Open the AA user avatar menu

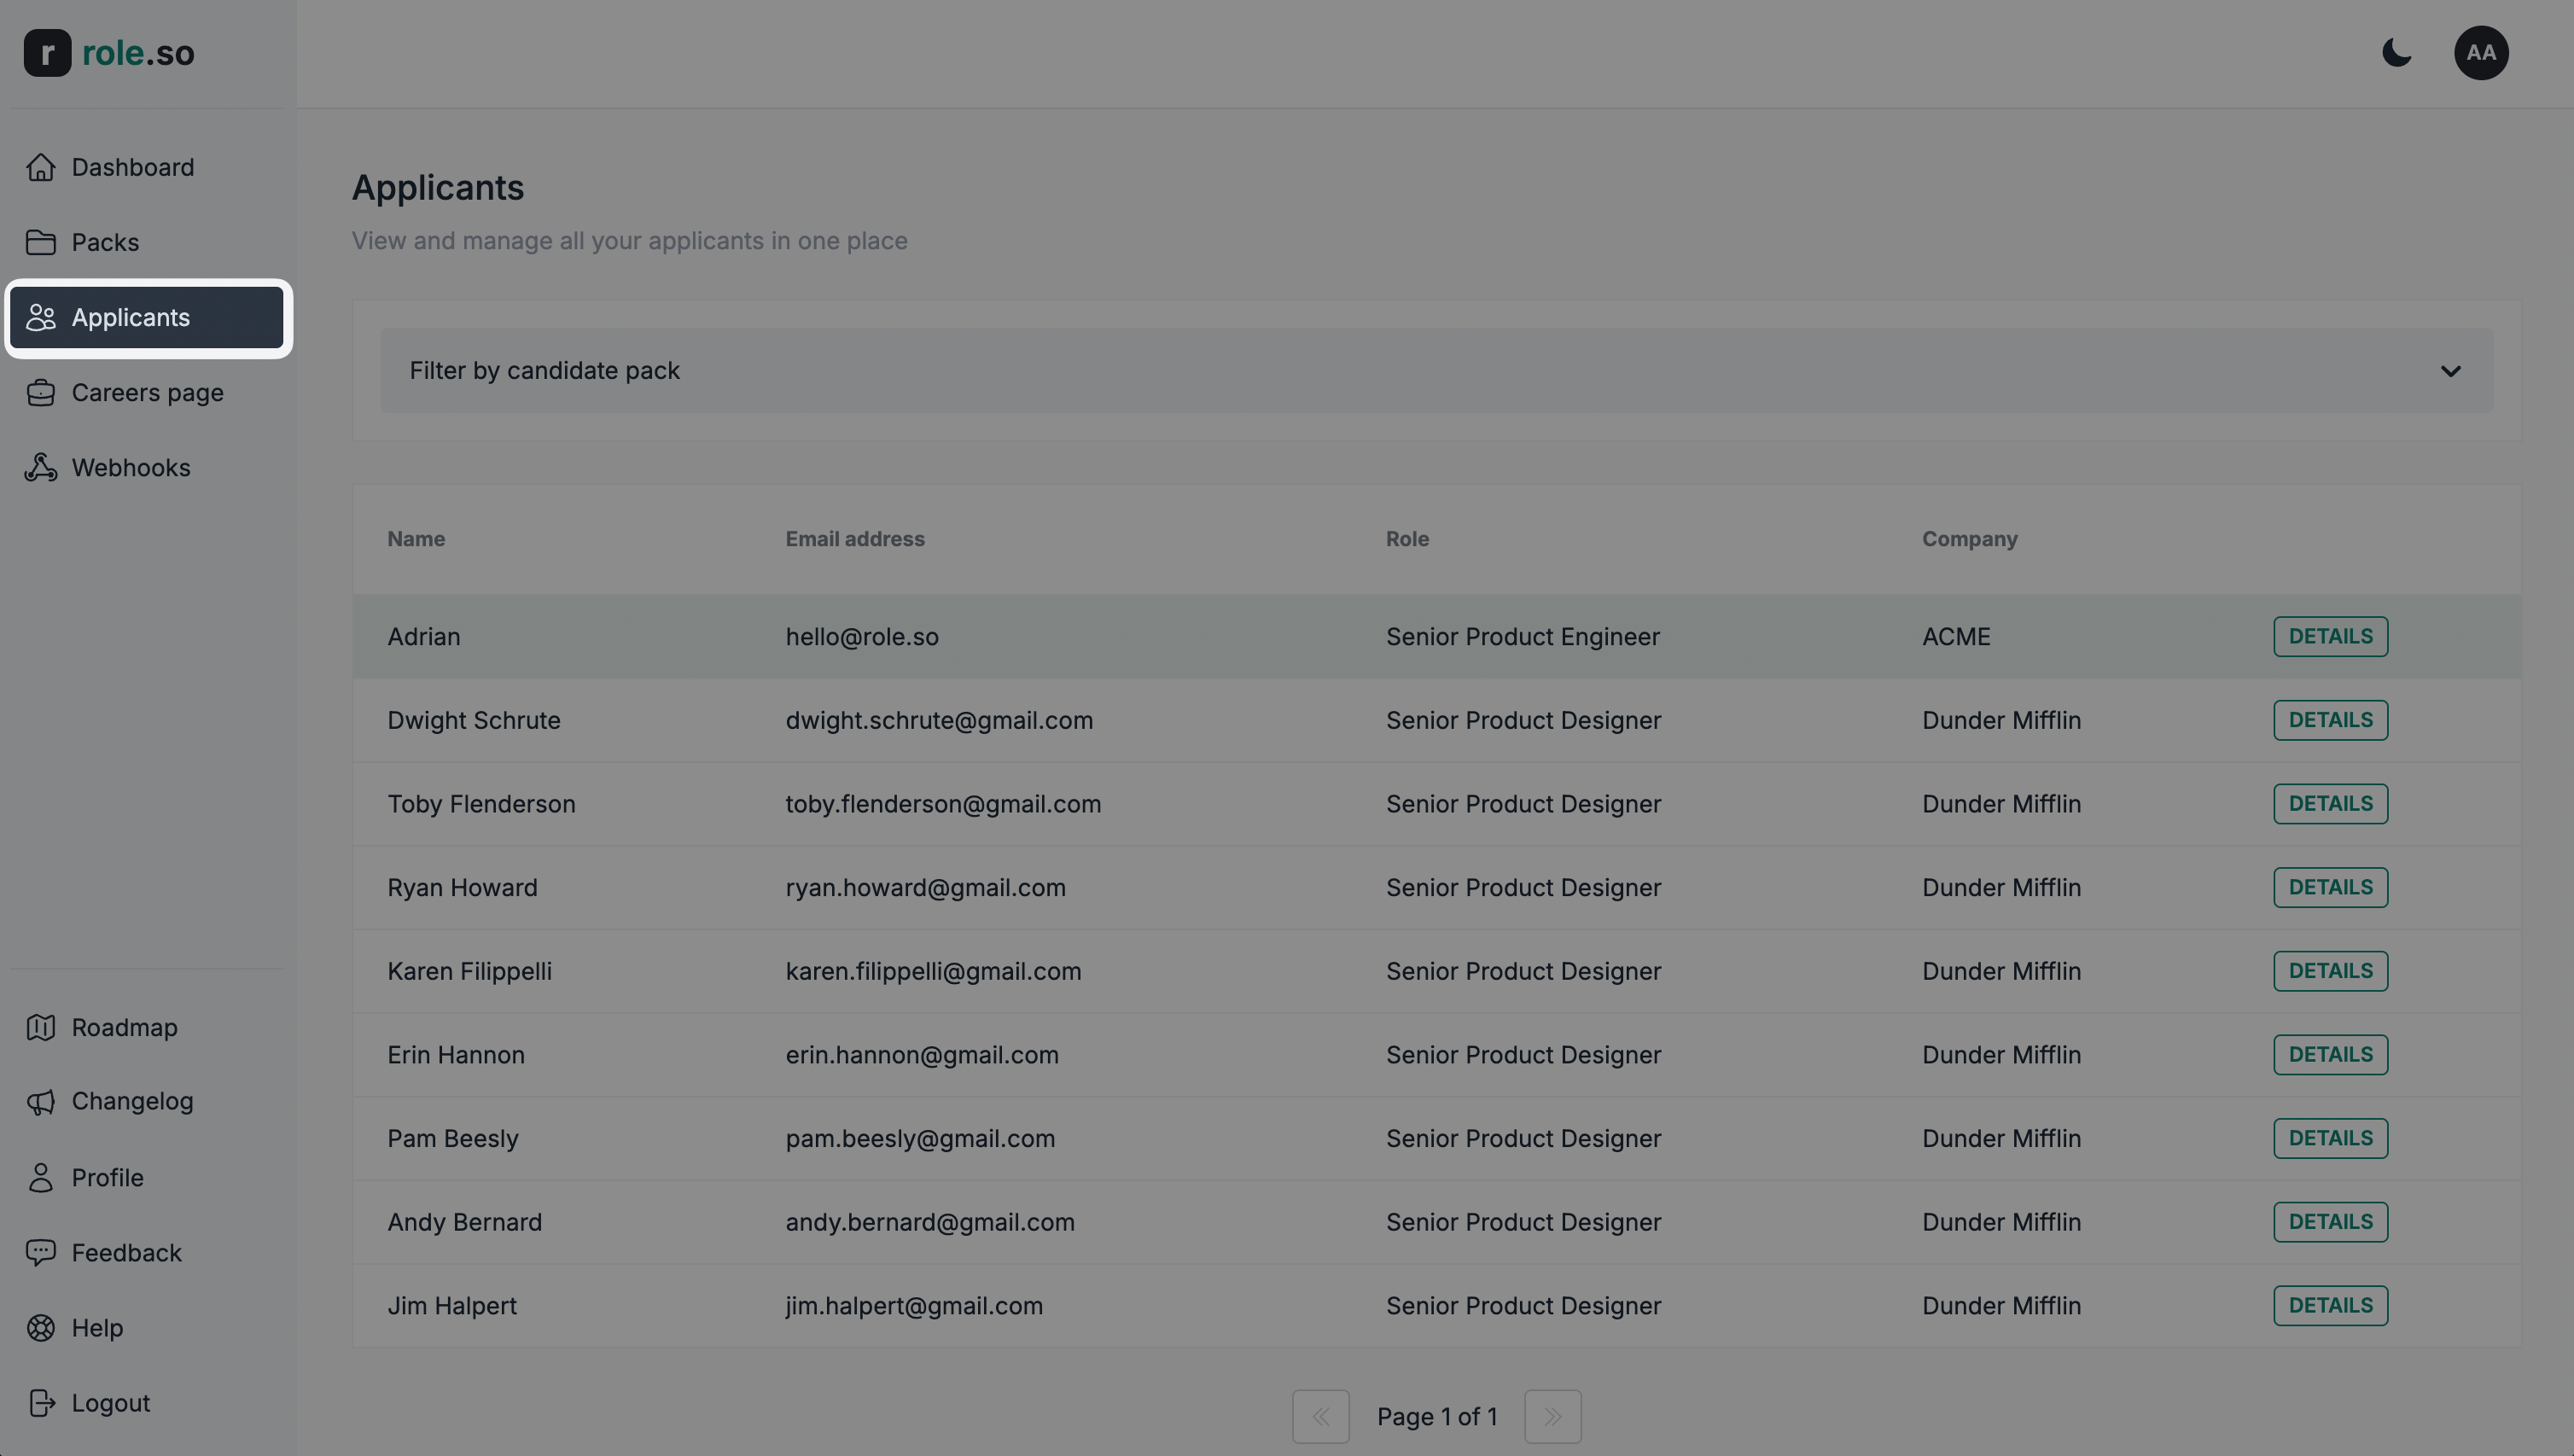[x=2482, y=53]
